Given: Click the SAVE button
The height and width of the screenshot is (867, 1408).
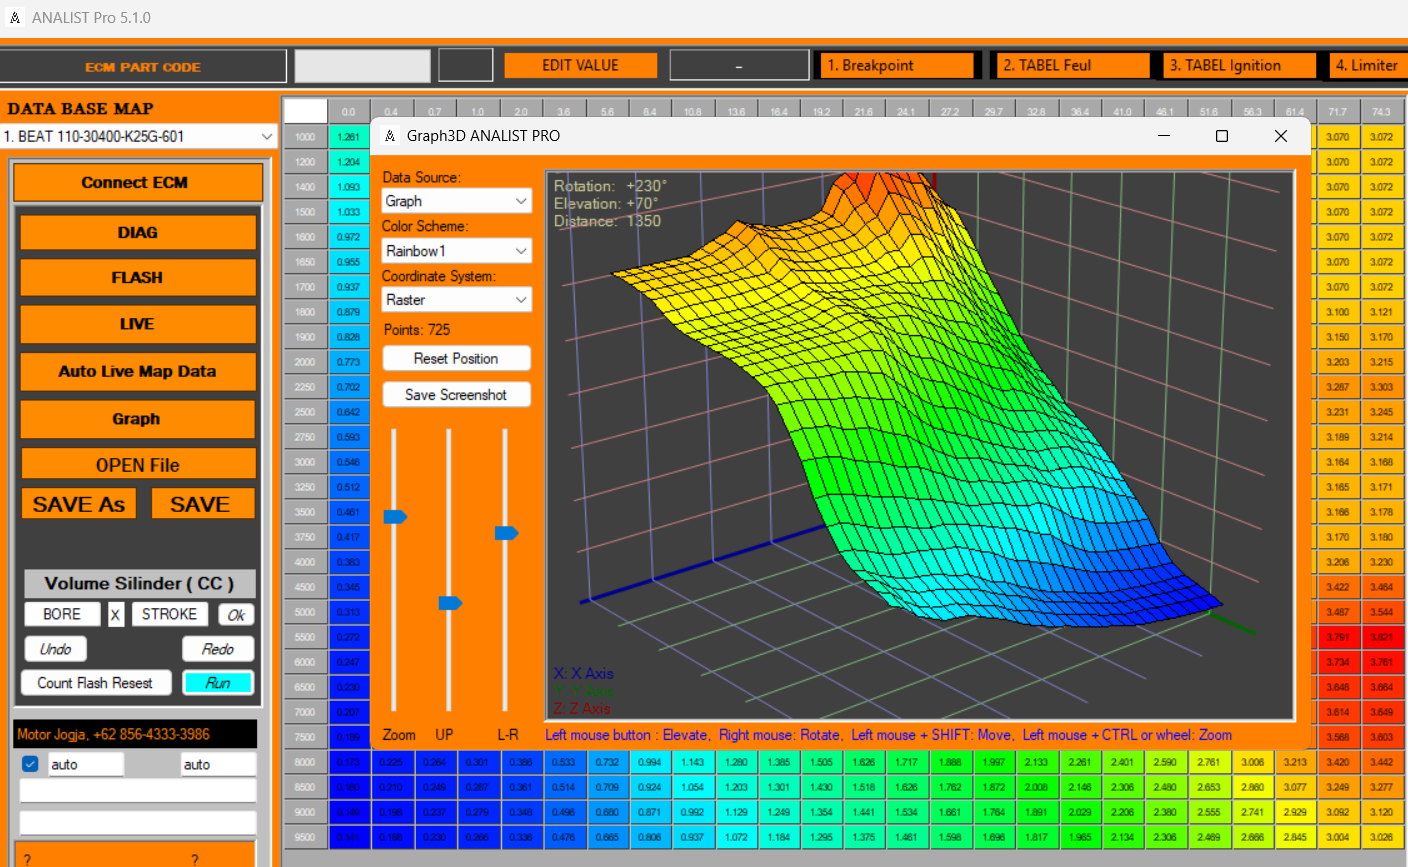Looking at the screenshot, I should tap(202, 504).
